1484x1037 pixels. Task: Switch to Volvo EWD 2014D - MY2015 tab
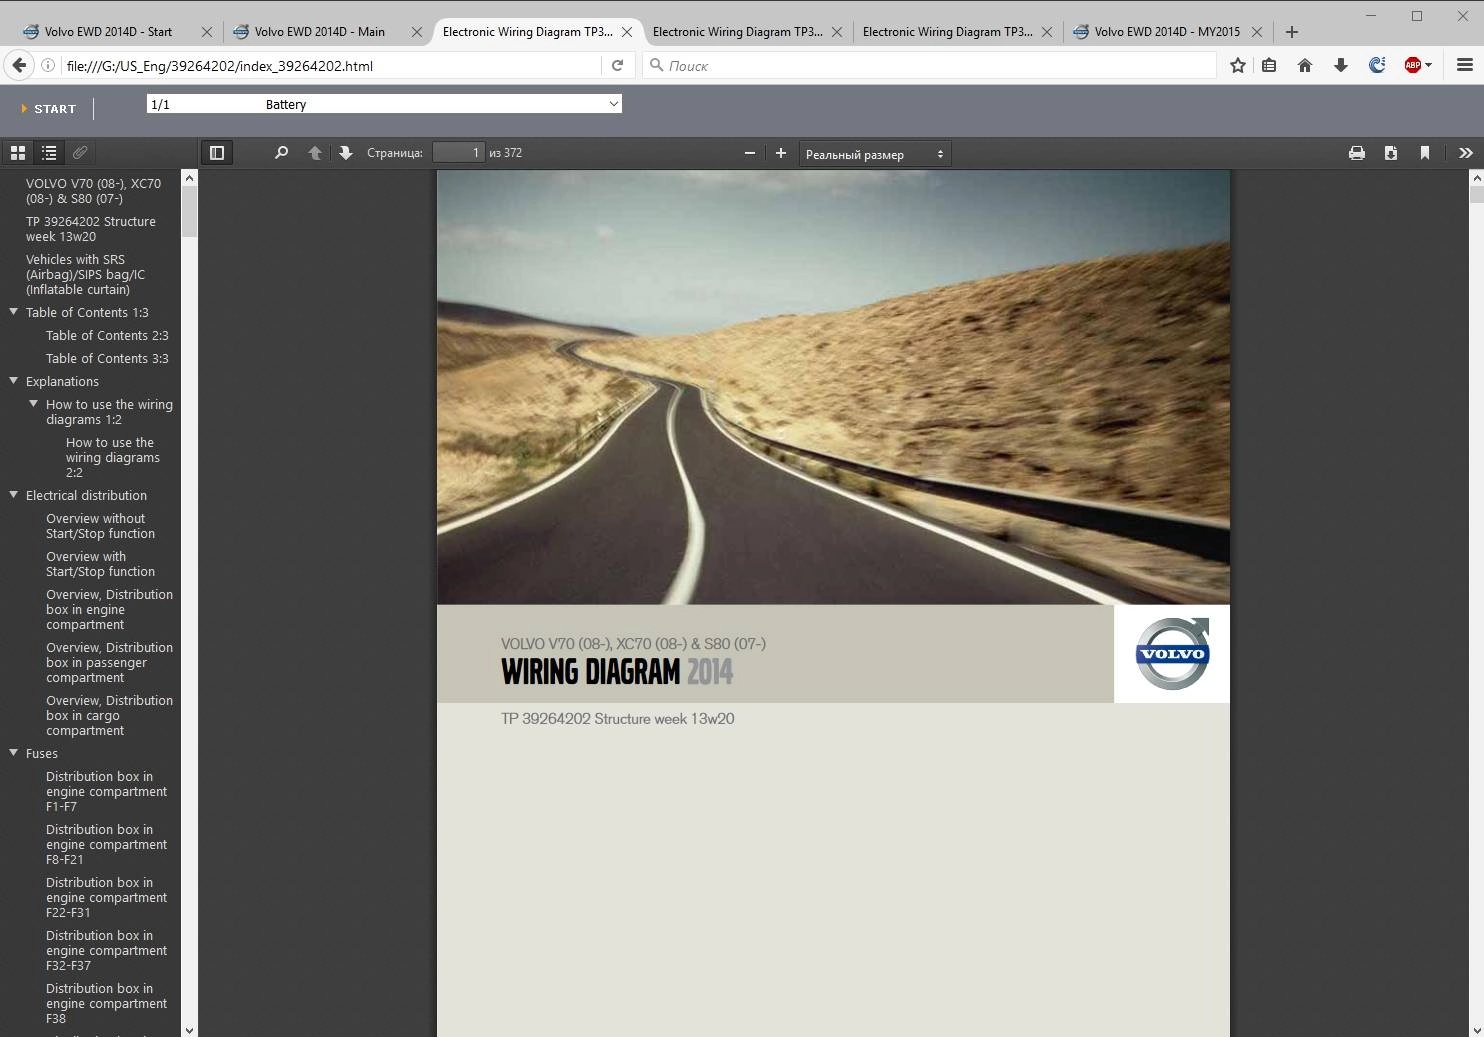point(1167,32)
